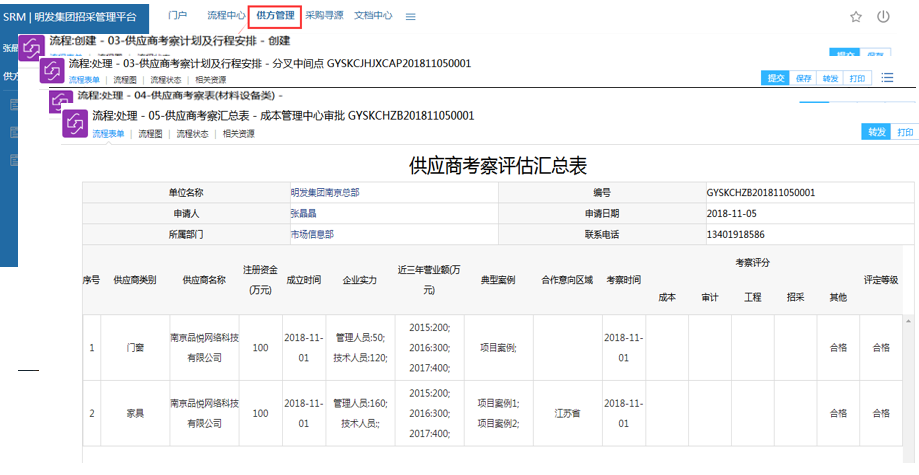The image size is (919, 475).
Task: Open the 流程中心 menu
Action: click(x=226, y=16)
